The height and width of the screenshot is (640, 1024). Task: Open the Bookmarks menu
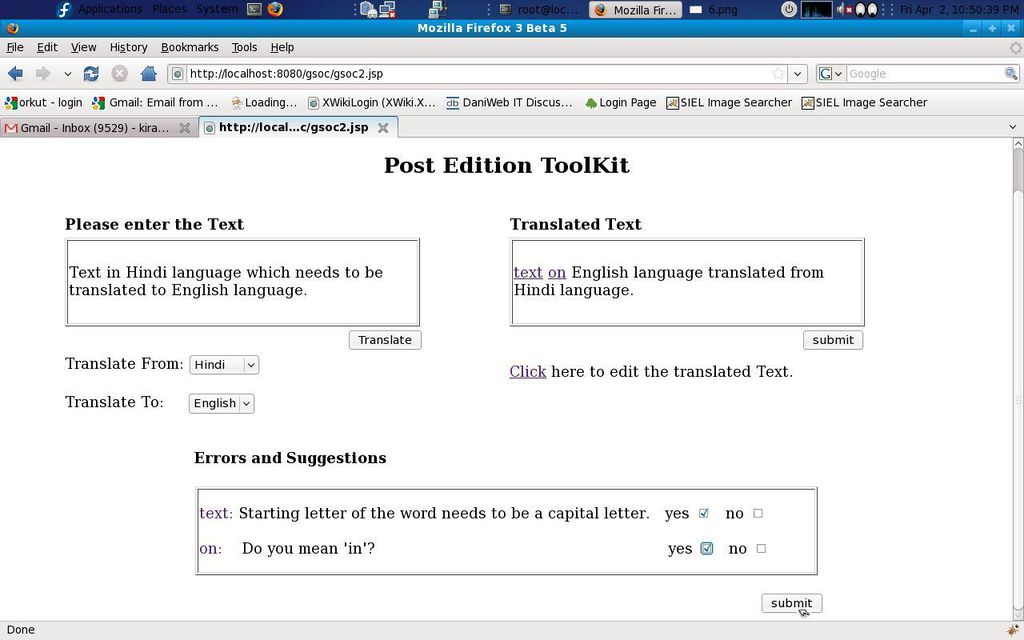click(x=189, y=47)
